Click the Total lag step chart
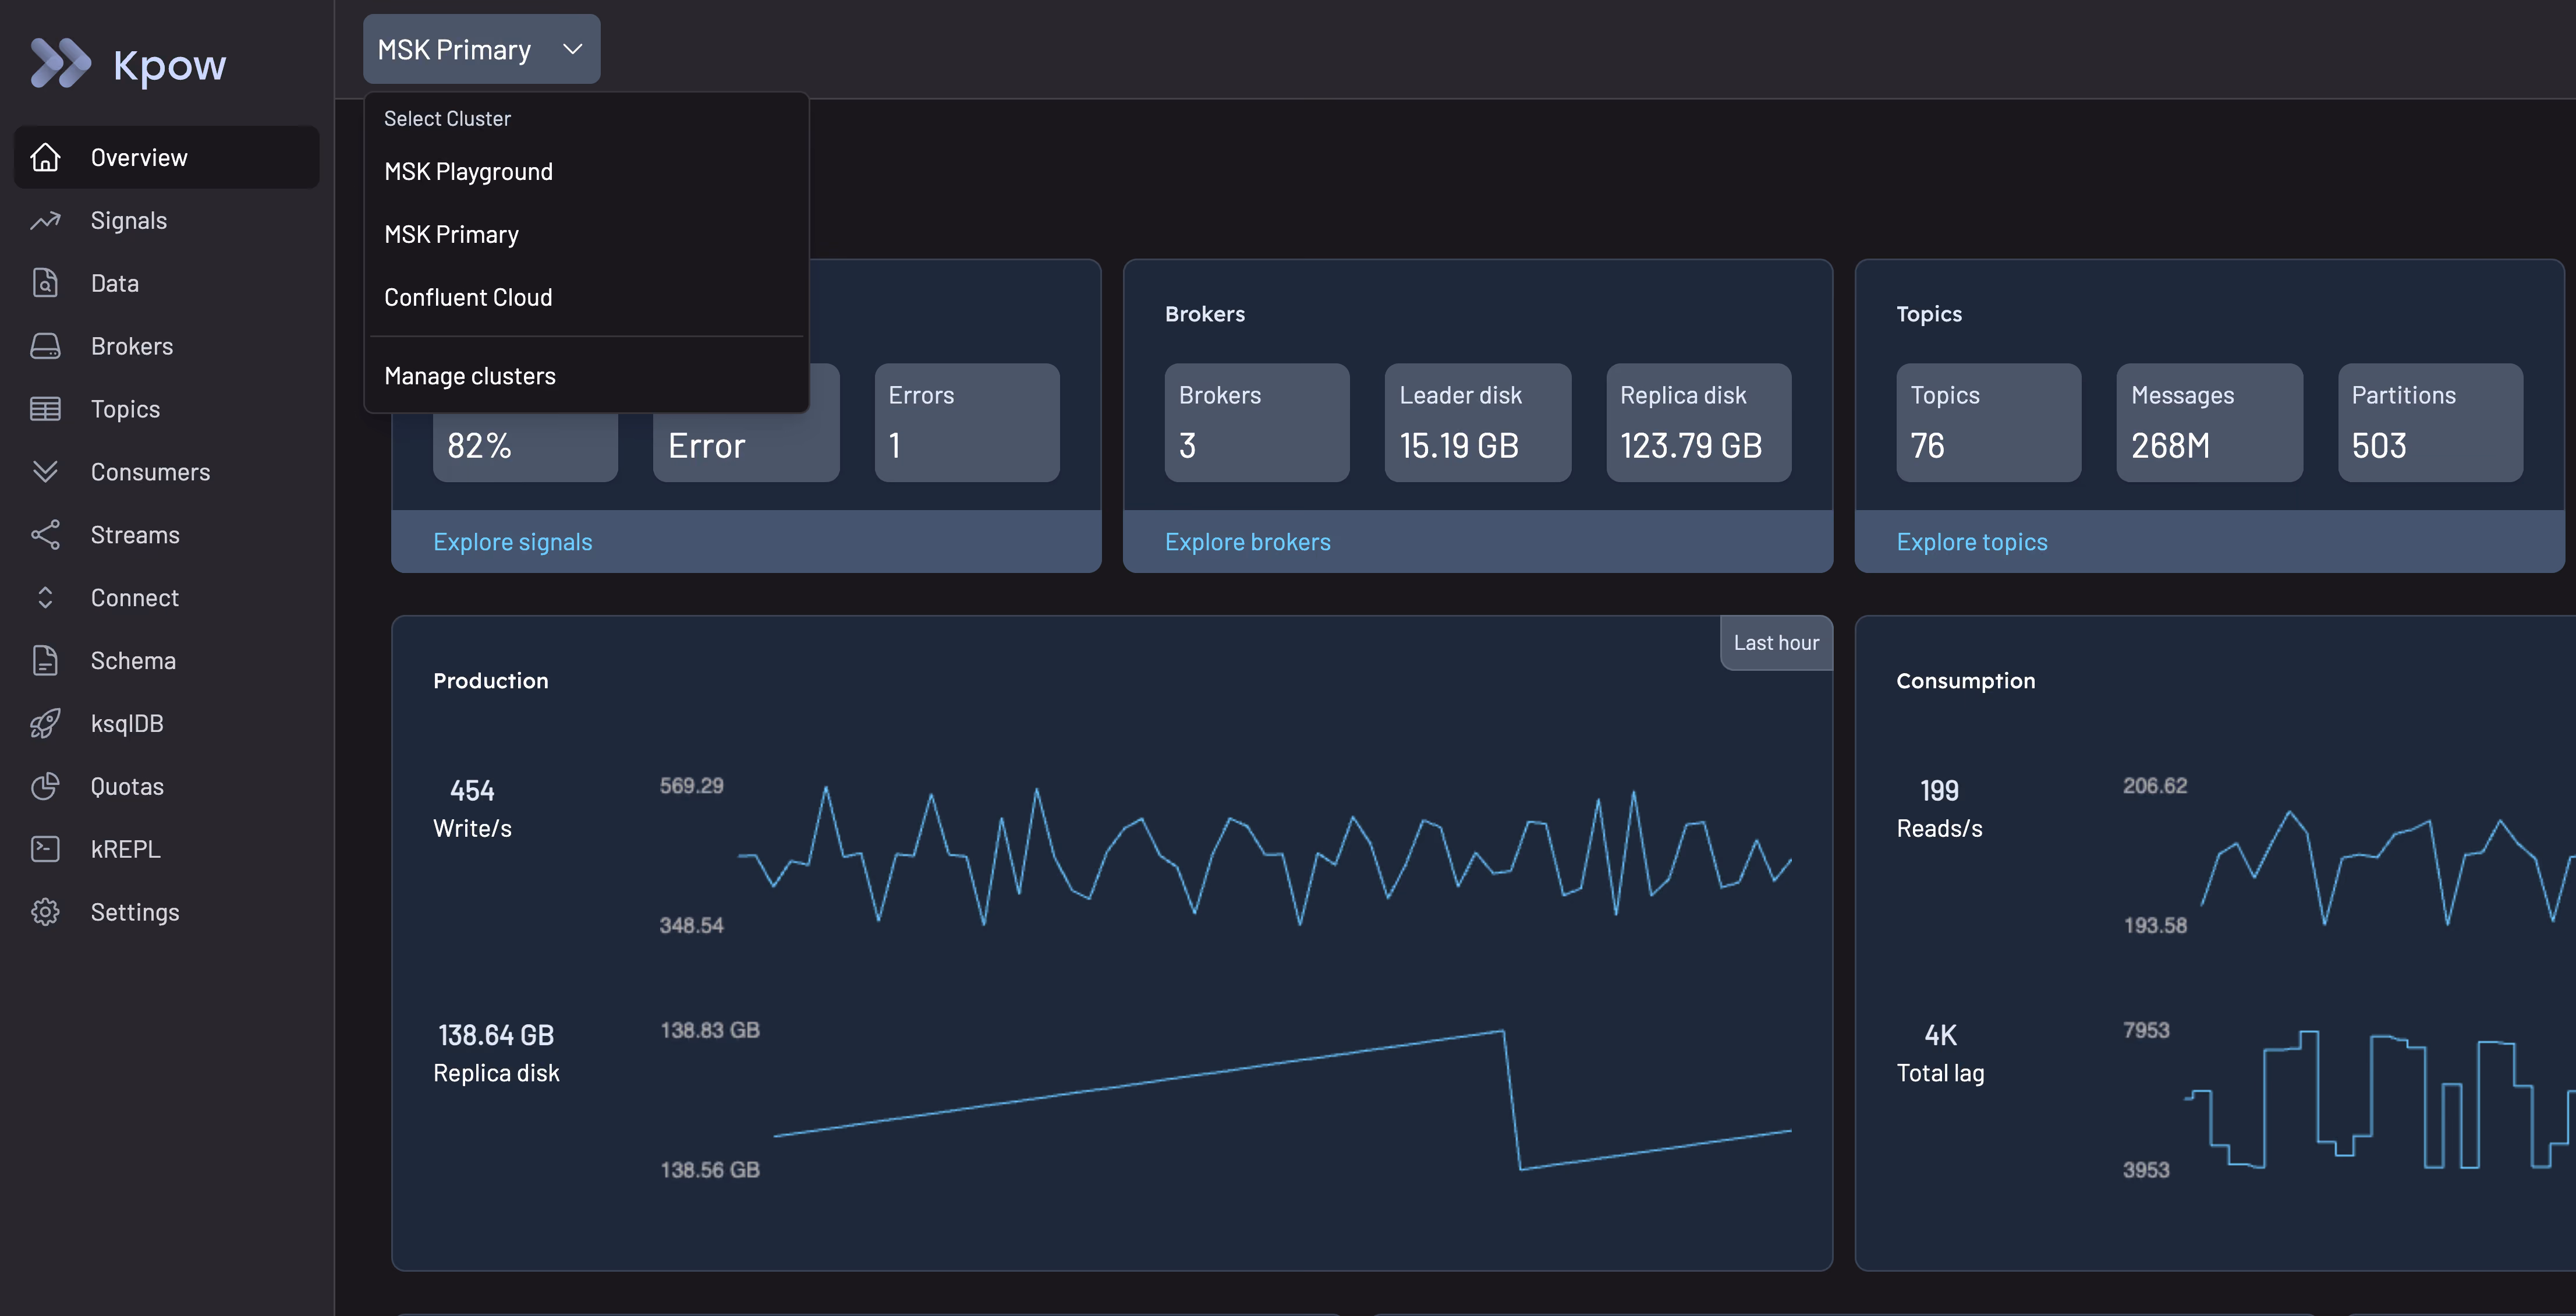This screenshot has height=1316, width=2576. click(2380, 1100)
